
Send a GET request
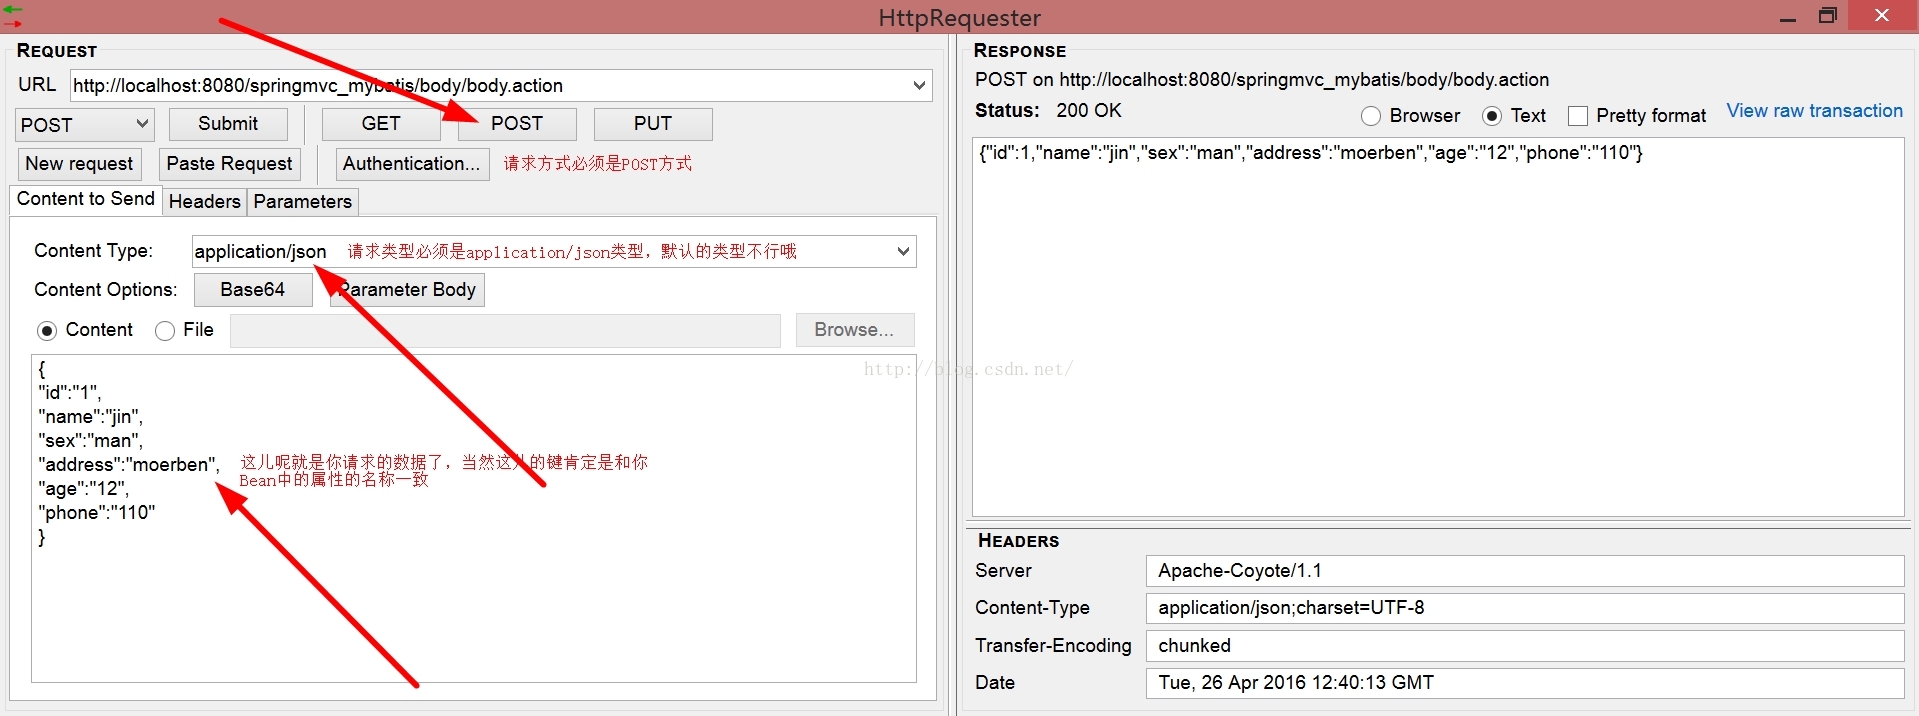[x=381, y=124]
